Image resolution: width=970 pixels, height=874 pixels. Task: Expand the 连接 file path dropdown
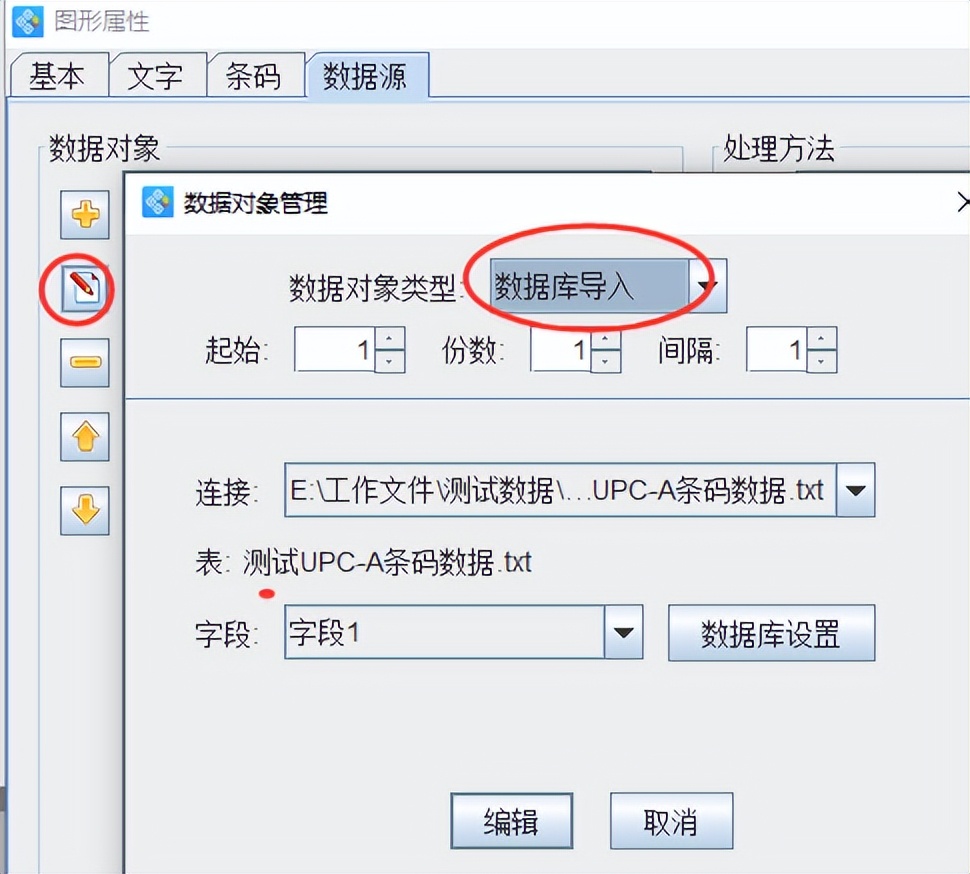coord(856,490)
